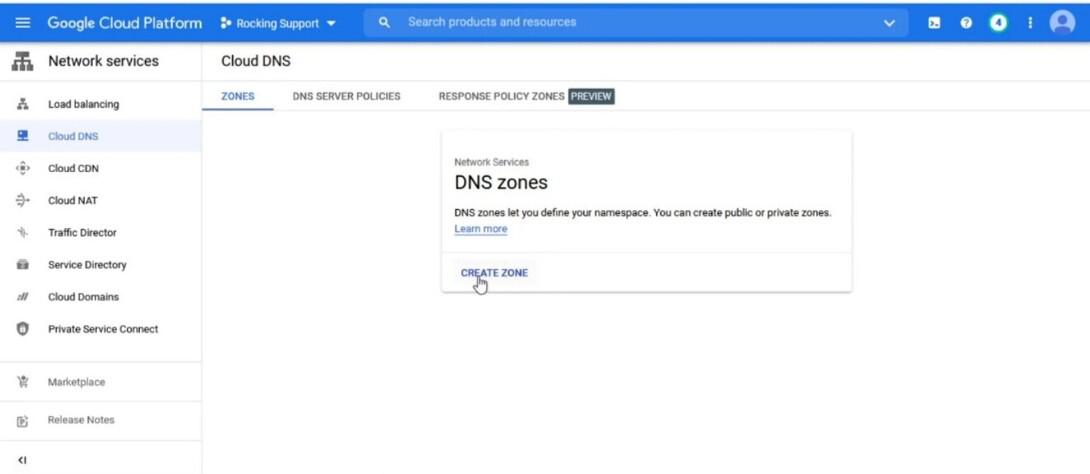The height and width of the screenshot is (474, 1090).
Task: Click the Cloud CDN icon
Action: click(x=22, y=168)
